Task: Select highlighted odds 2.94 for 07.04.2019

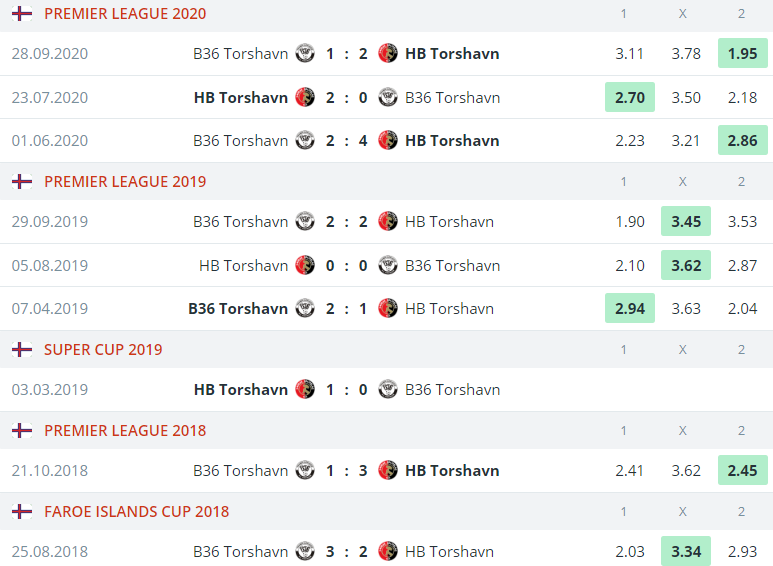Action: click(630, 309)
